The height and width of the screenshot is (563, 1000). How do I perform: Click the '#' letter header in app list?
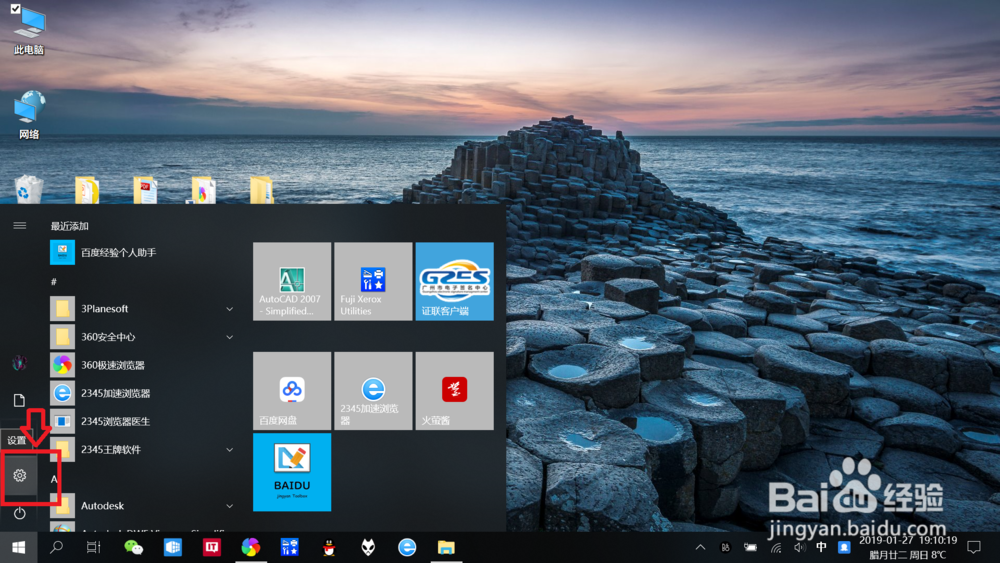(54, 281)
